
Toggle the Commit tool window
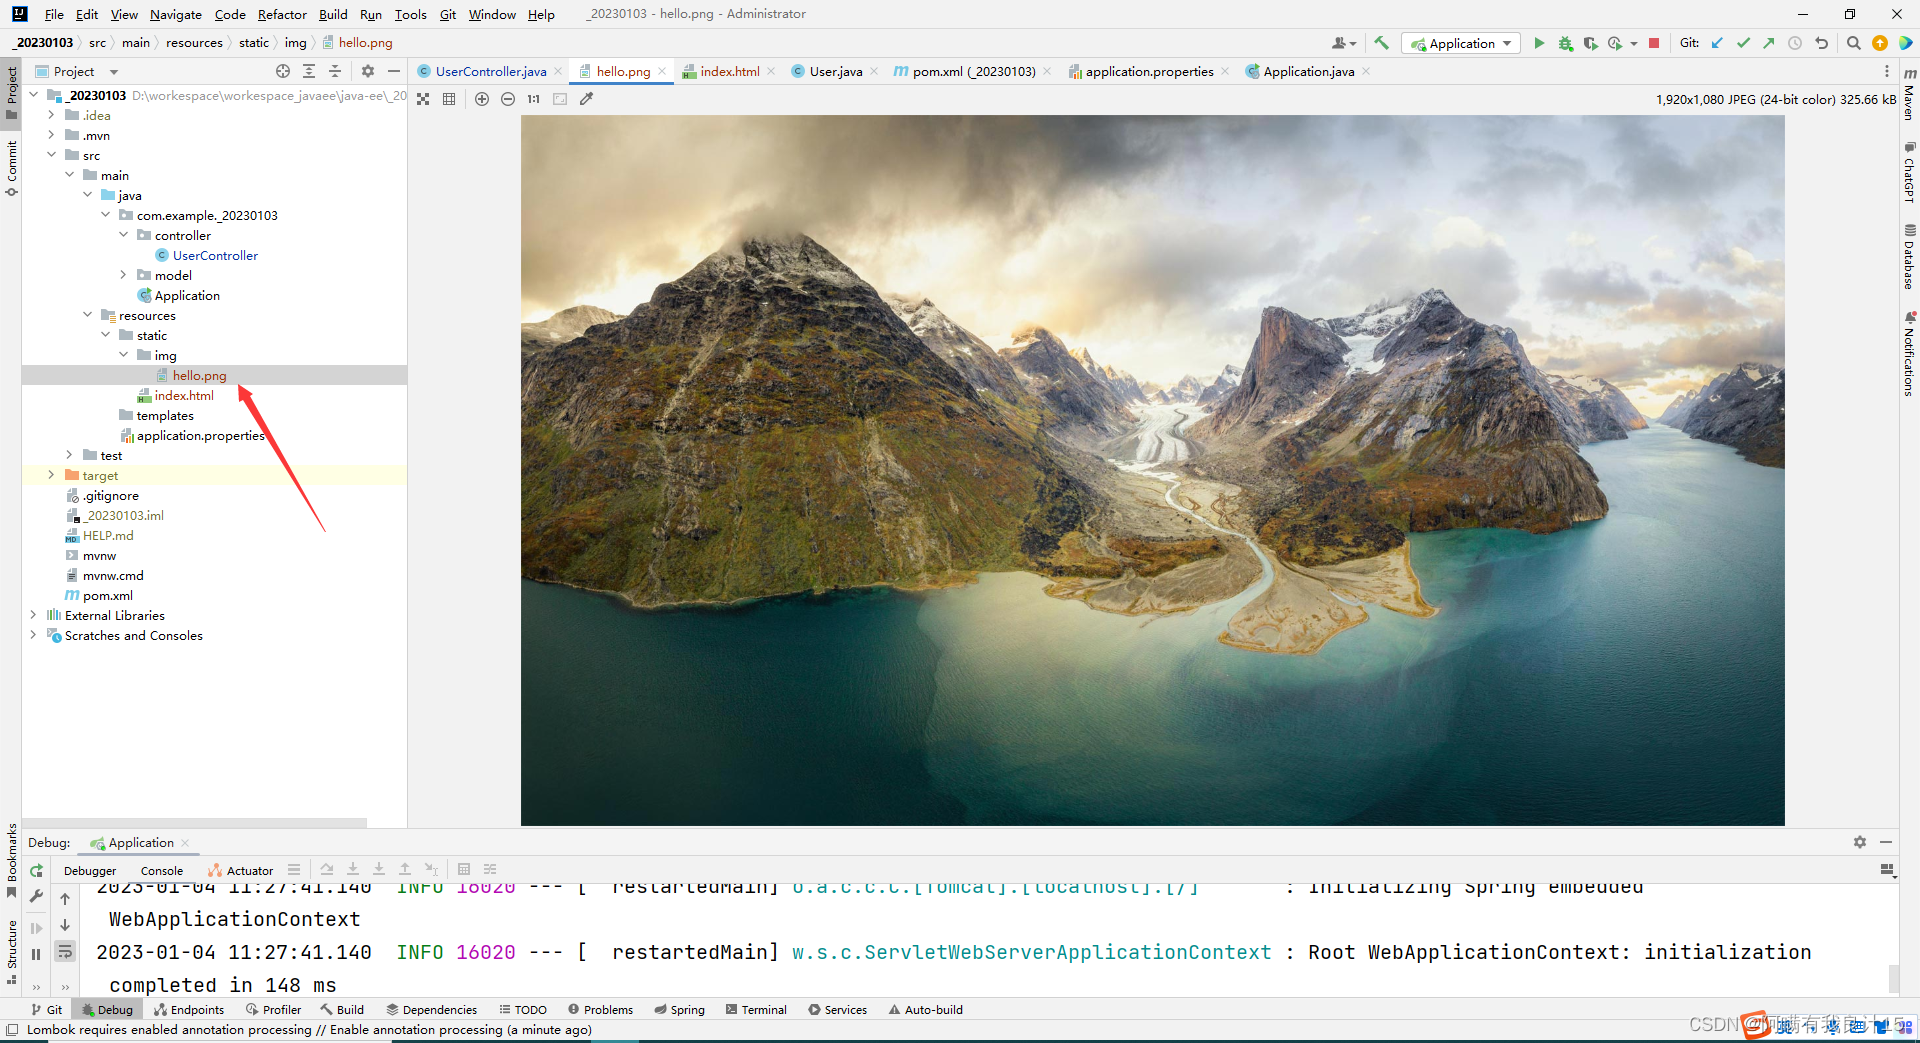click(x=11, y=168)
